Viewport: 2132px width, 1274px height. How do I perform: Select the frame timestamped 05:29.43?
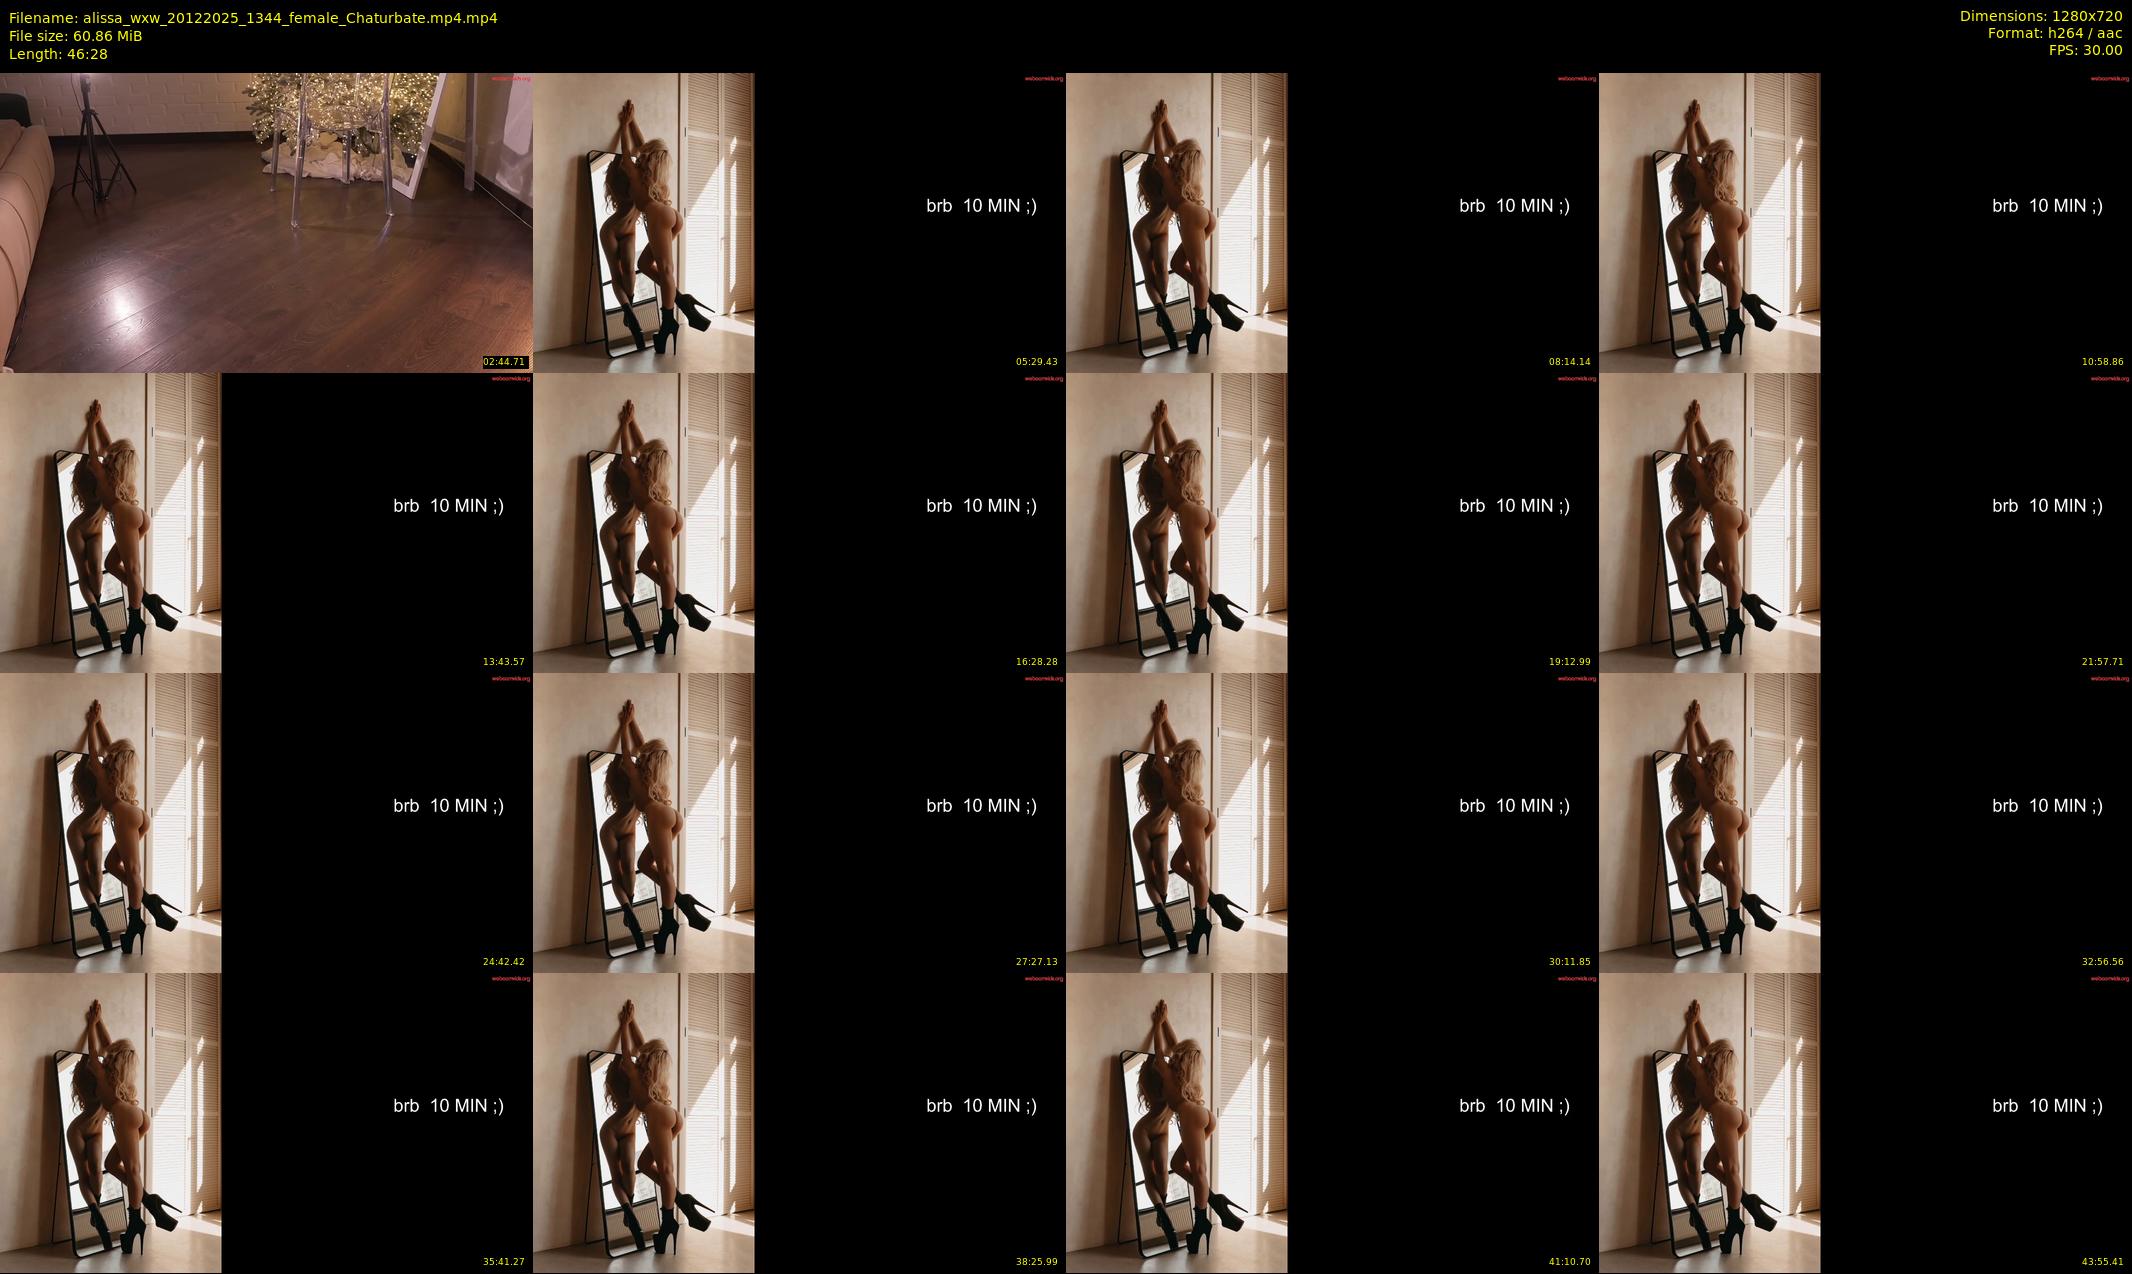coord(799,222)
